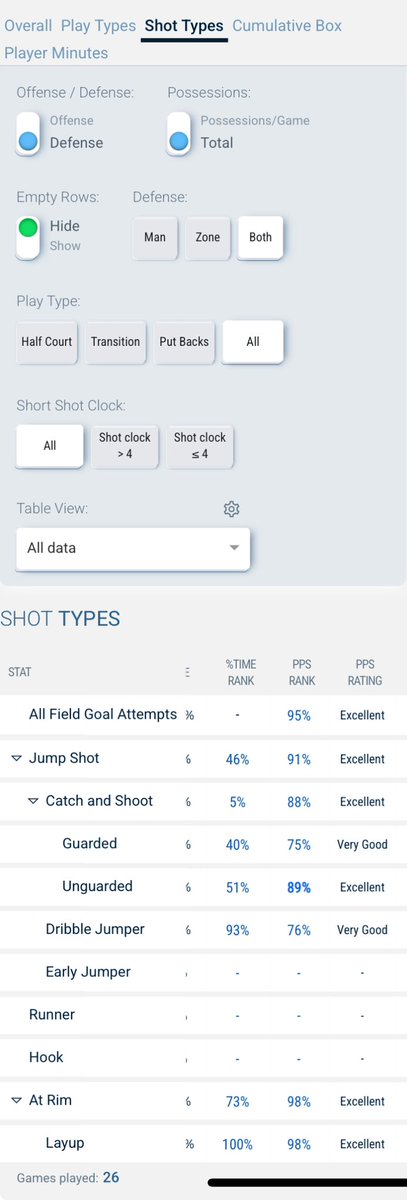The width and height of the screenshot is (407, 1200).
Task: Toggle the Possessions Total switch
Action: tap(179, 132)
